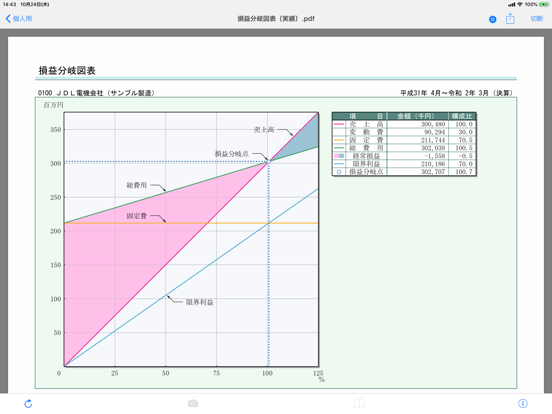The height and width of the screenshot is (414, 552).
Task: Tap the 限界利益 label on chart
Action: [200, 302]
